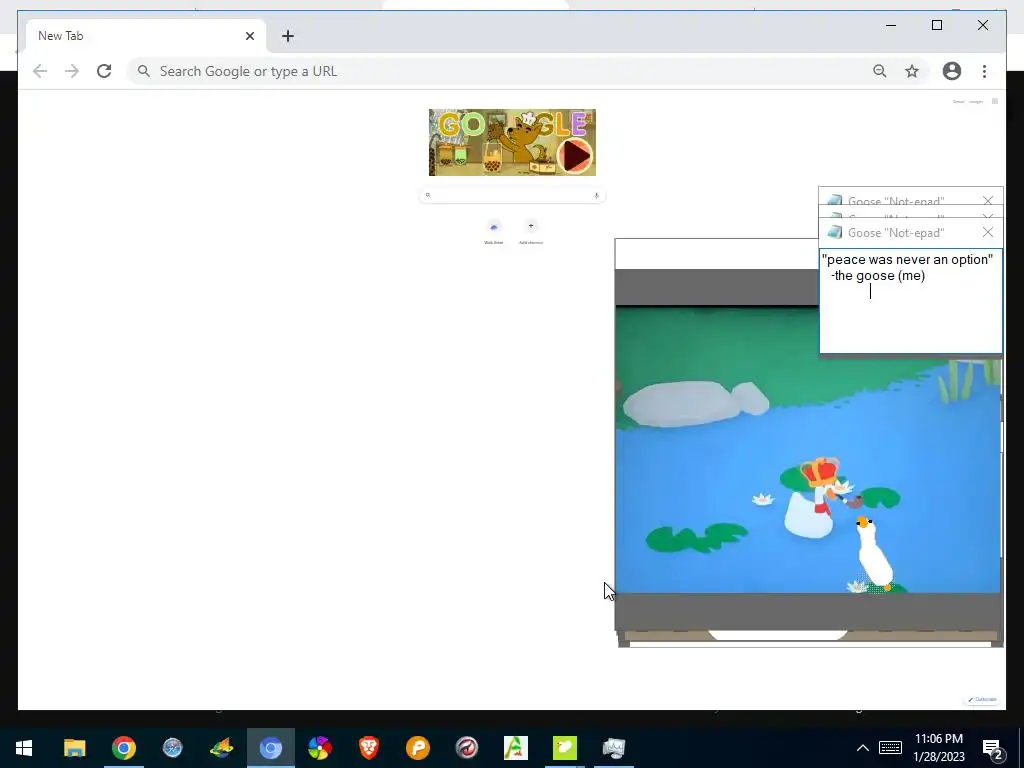The width and height of the screenshot is (1024, 768).
Task: Close the rearmost Goose Not-epad window
Action: [987, 200]
